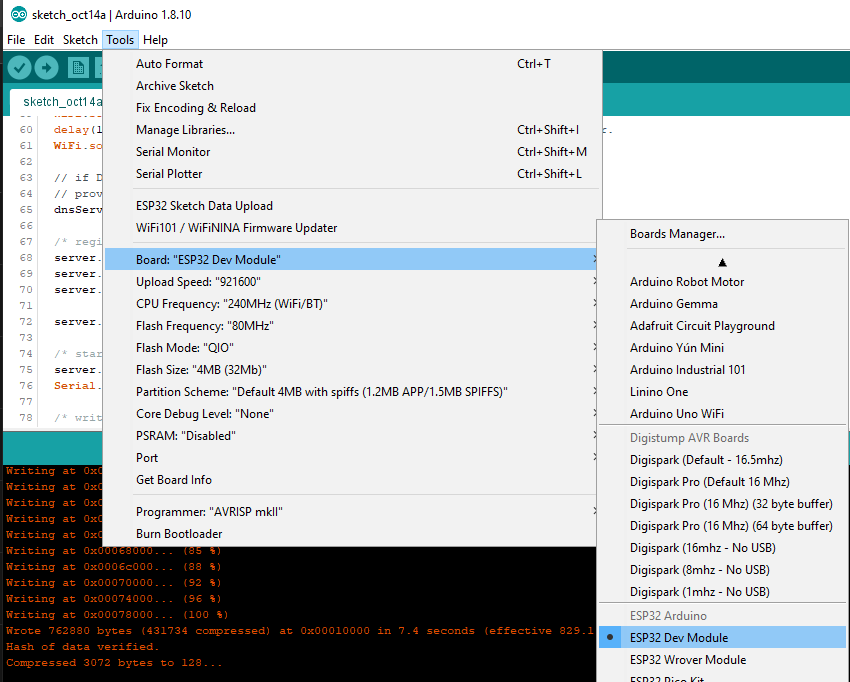Click console line "Compressed 3072 bytes to 128..."
850x682 pixels.
[114, 663]
